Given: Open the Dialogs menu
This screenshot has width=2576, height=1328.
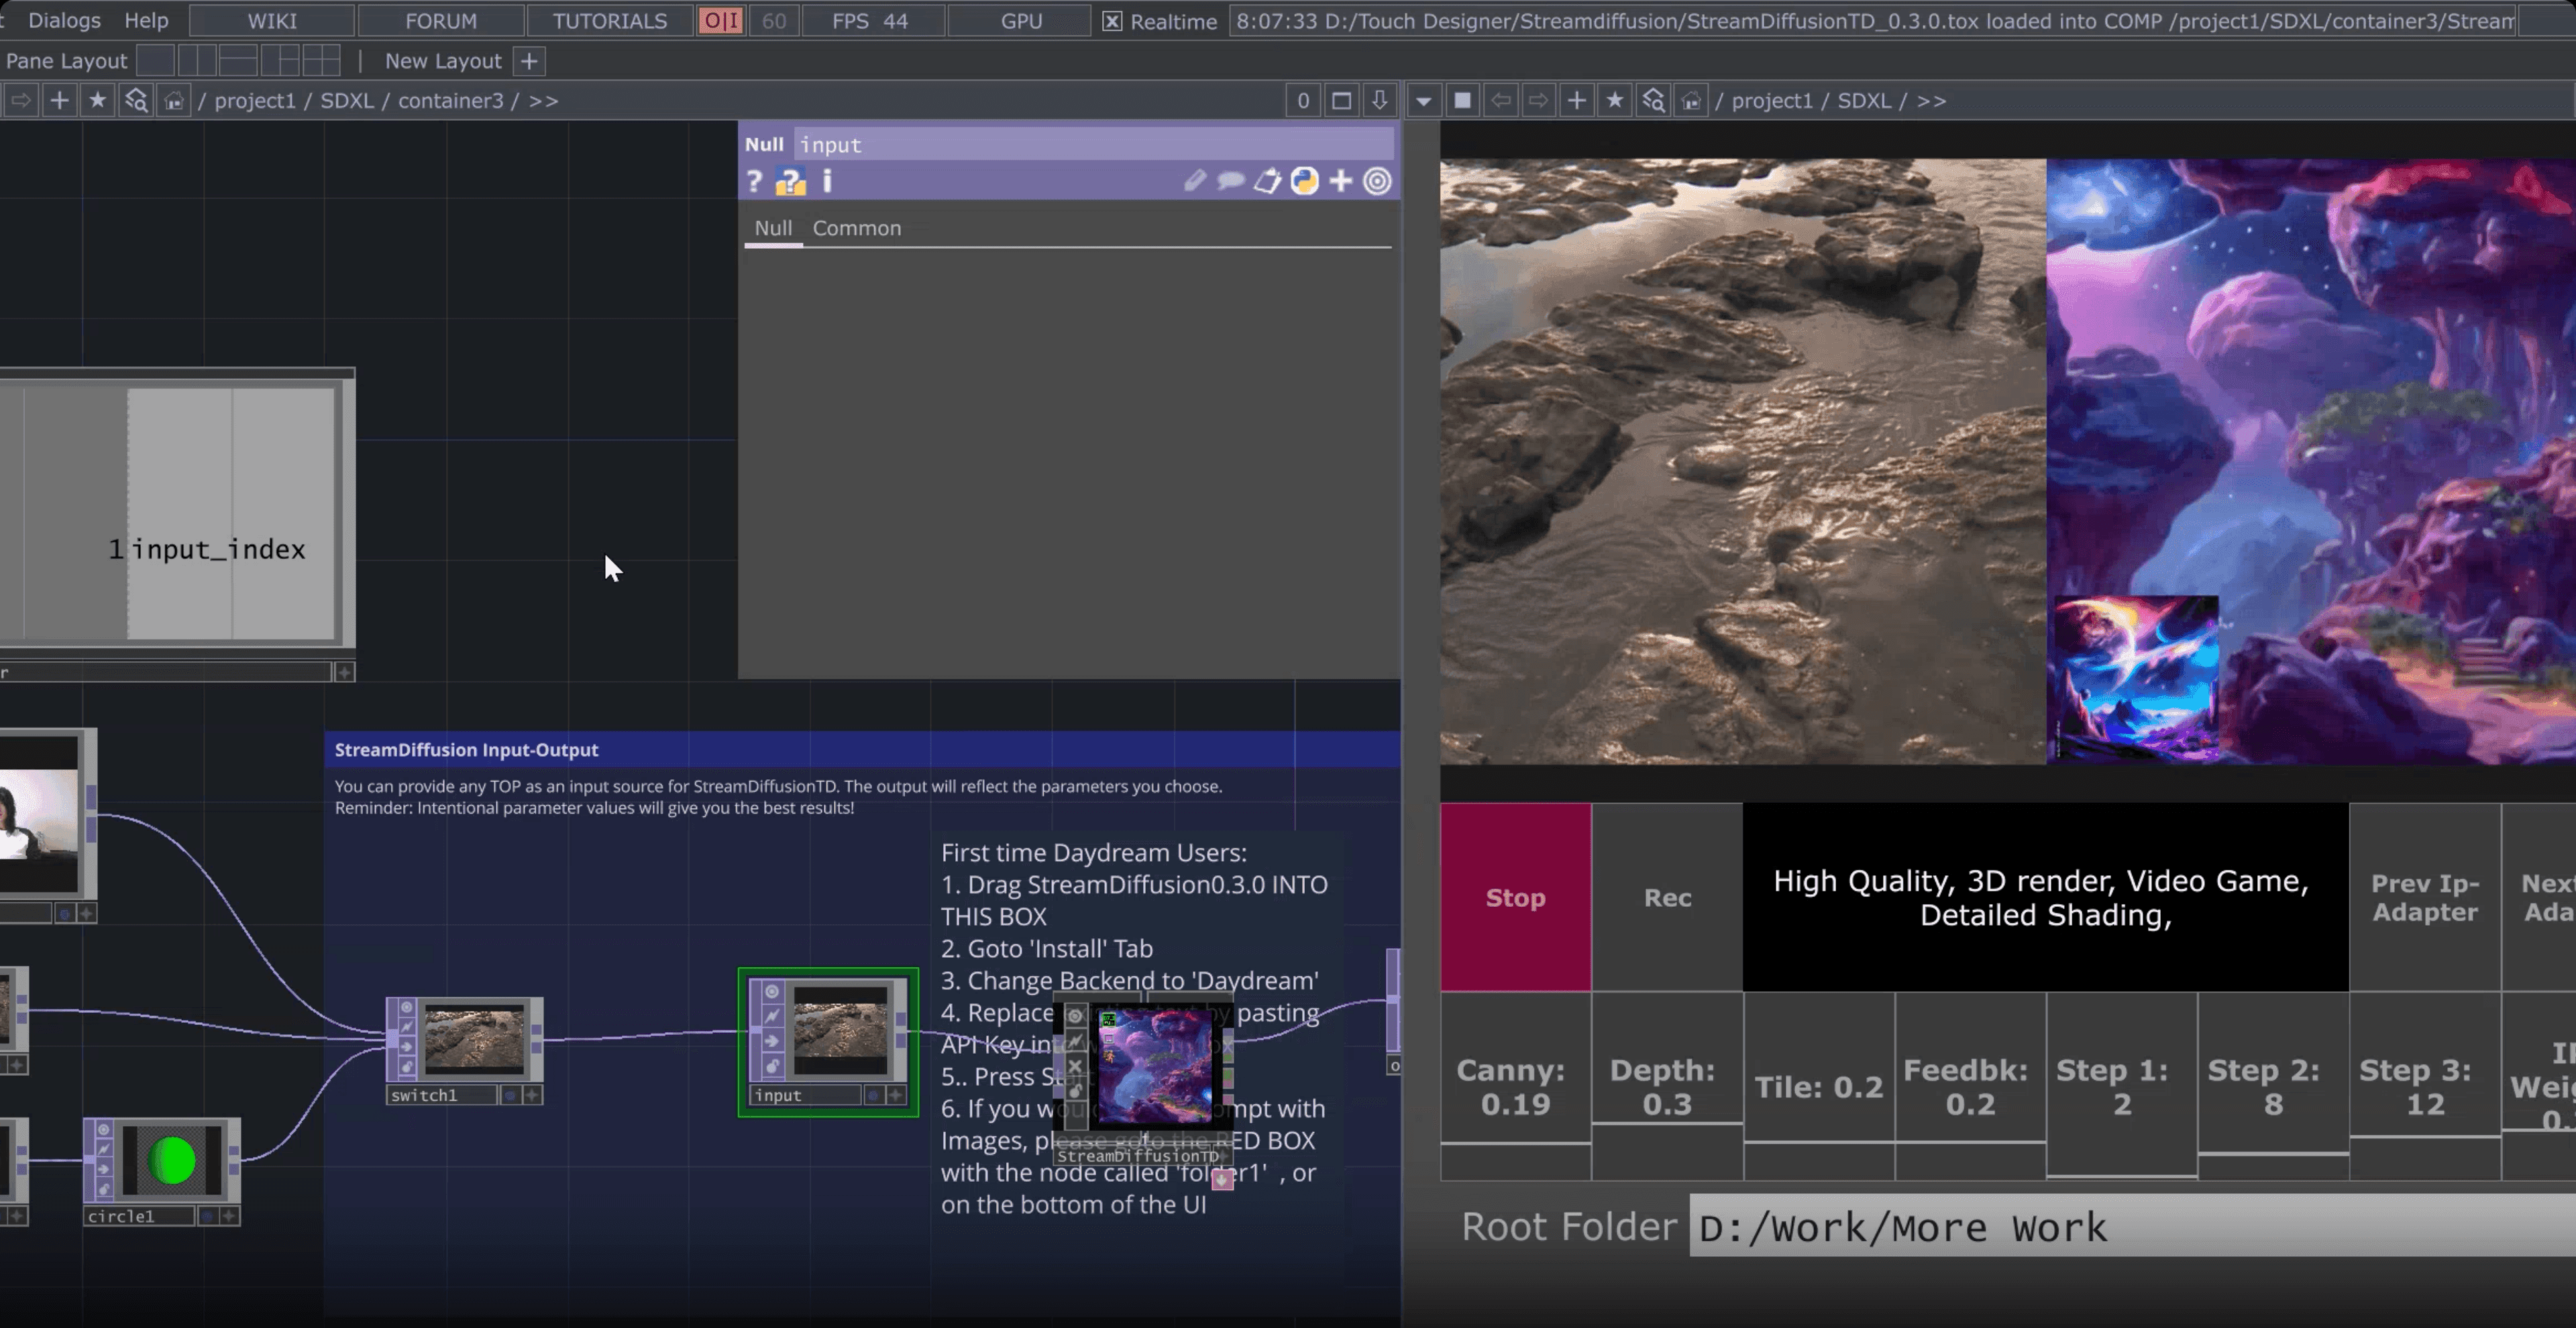Looking at the screenshot, I should [x=64, y=20].
